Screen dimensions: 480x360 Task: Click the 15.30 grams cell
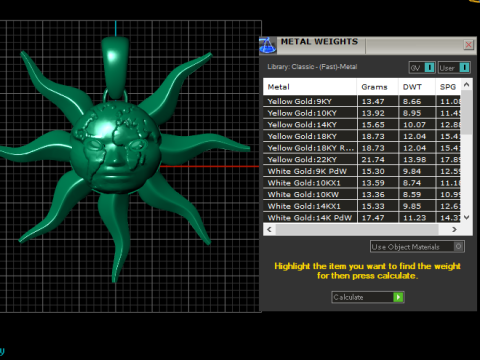pos(378,171)
